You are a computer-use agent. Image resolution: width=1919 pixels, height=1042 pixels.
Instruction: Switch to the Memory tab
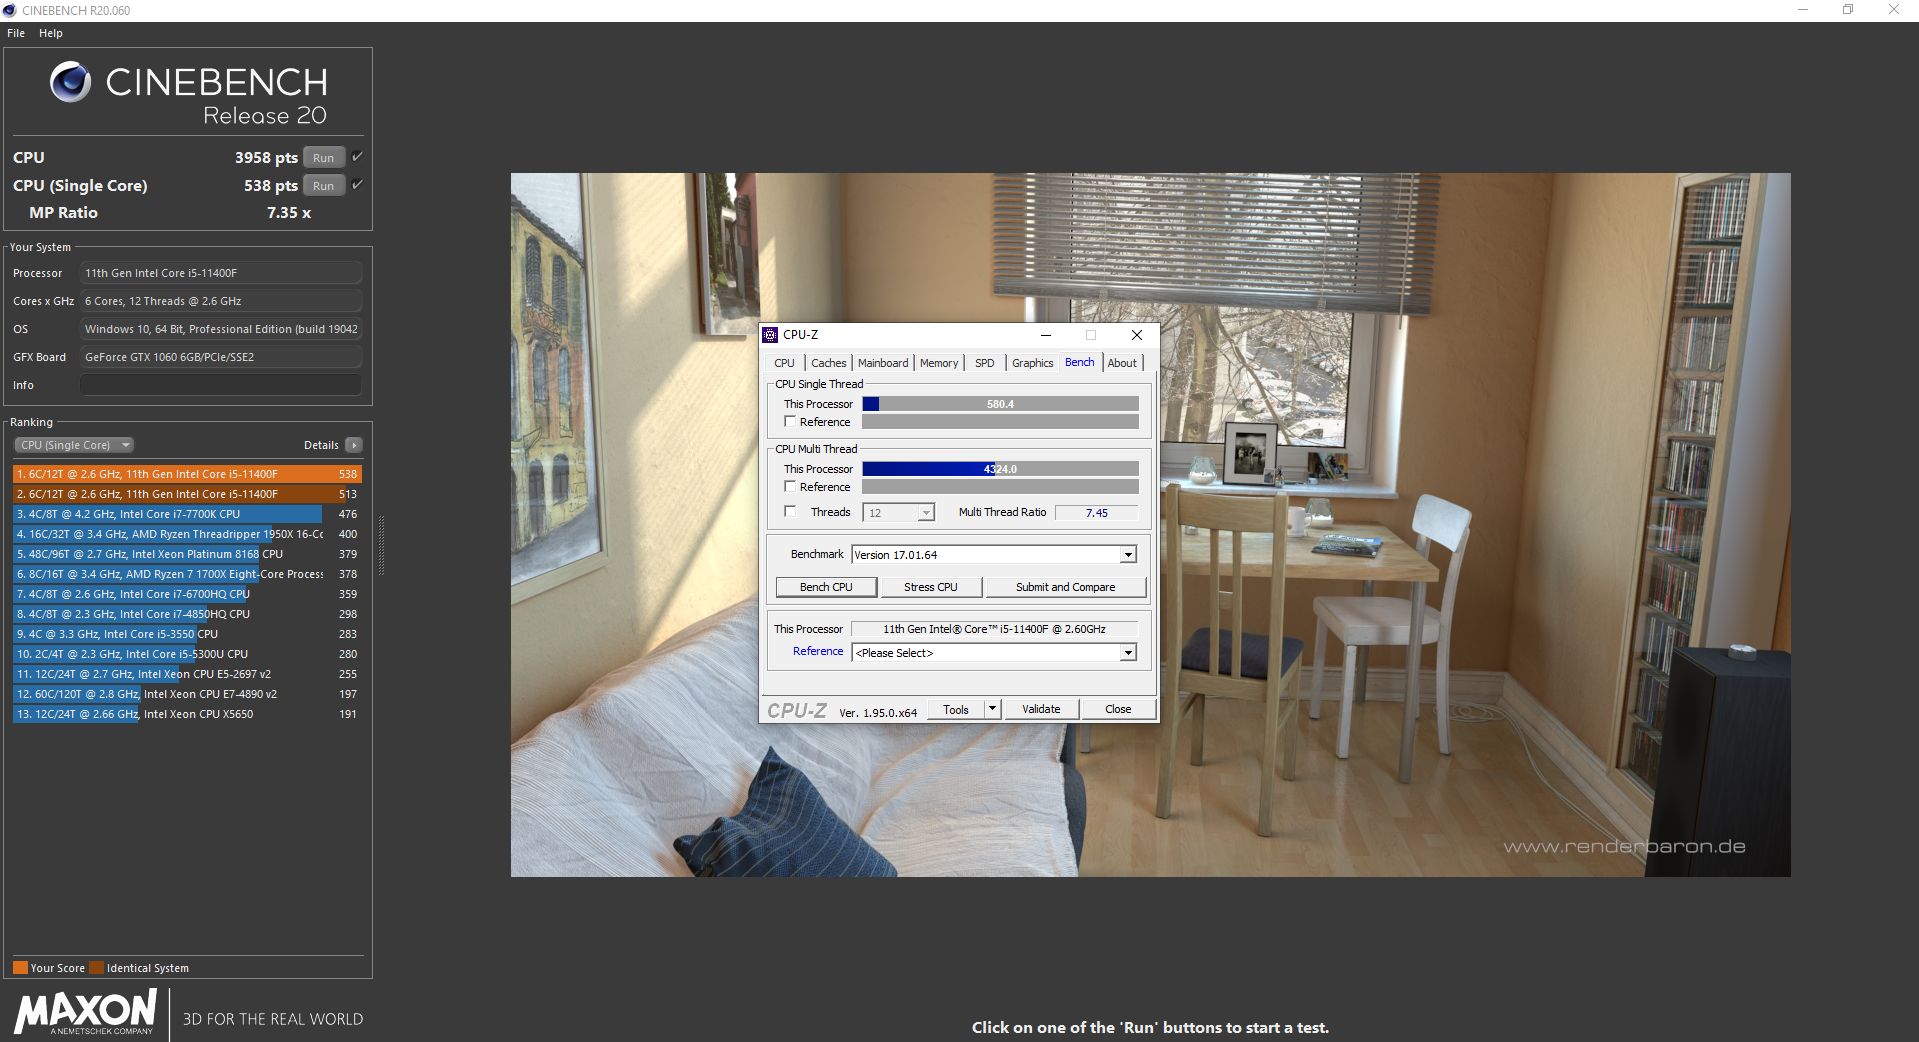939,363
